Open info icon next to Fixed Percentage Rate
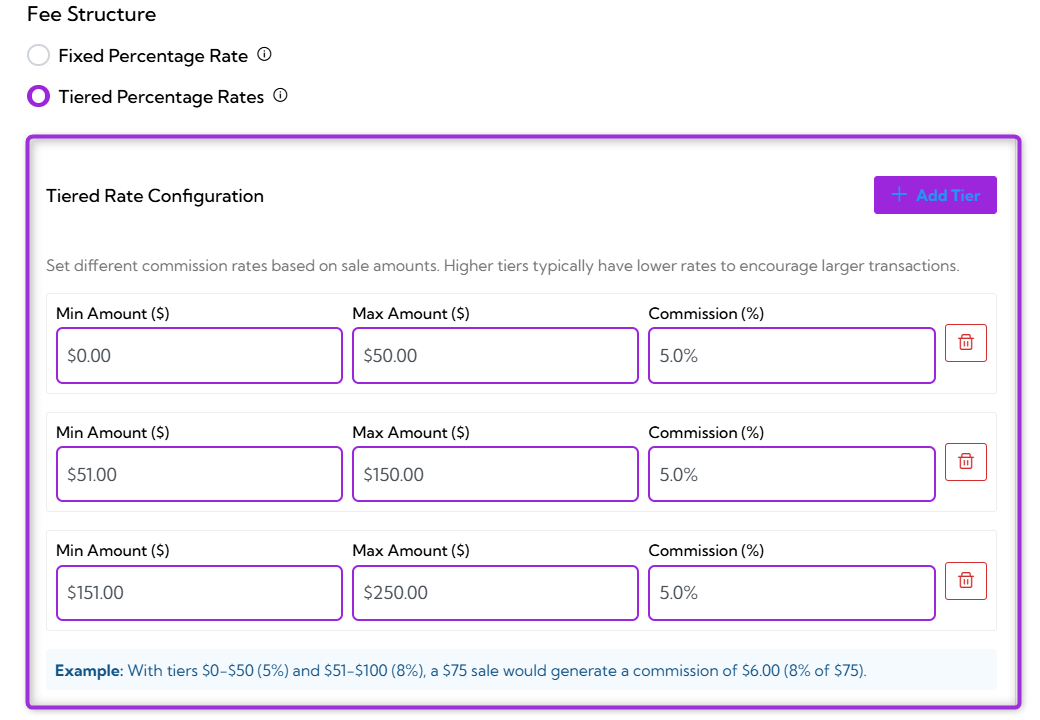The width and height of the screenshot is (1040, 720). (264, 54)
